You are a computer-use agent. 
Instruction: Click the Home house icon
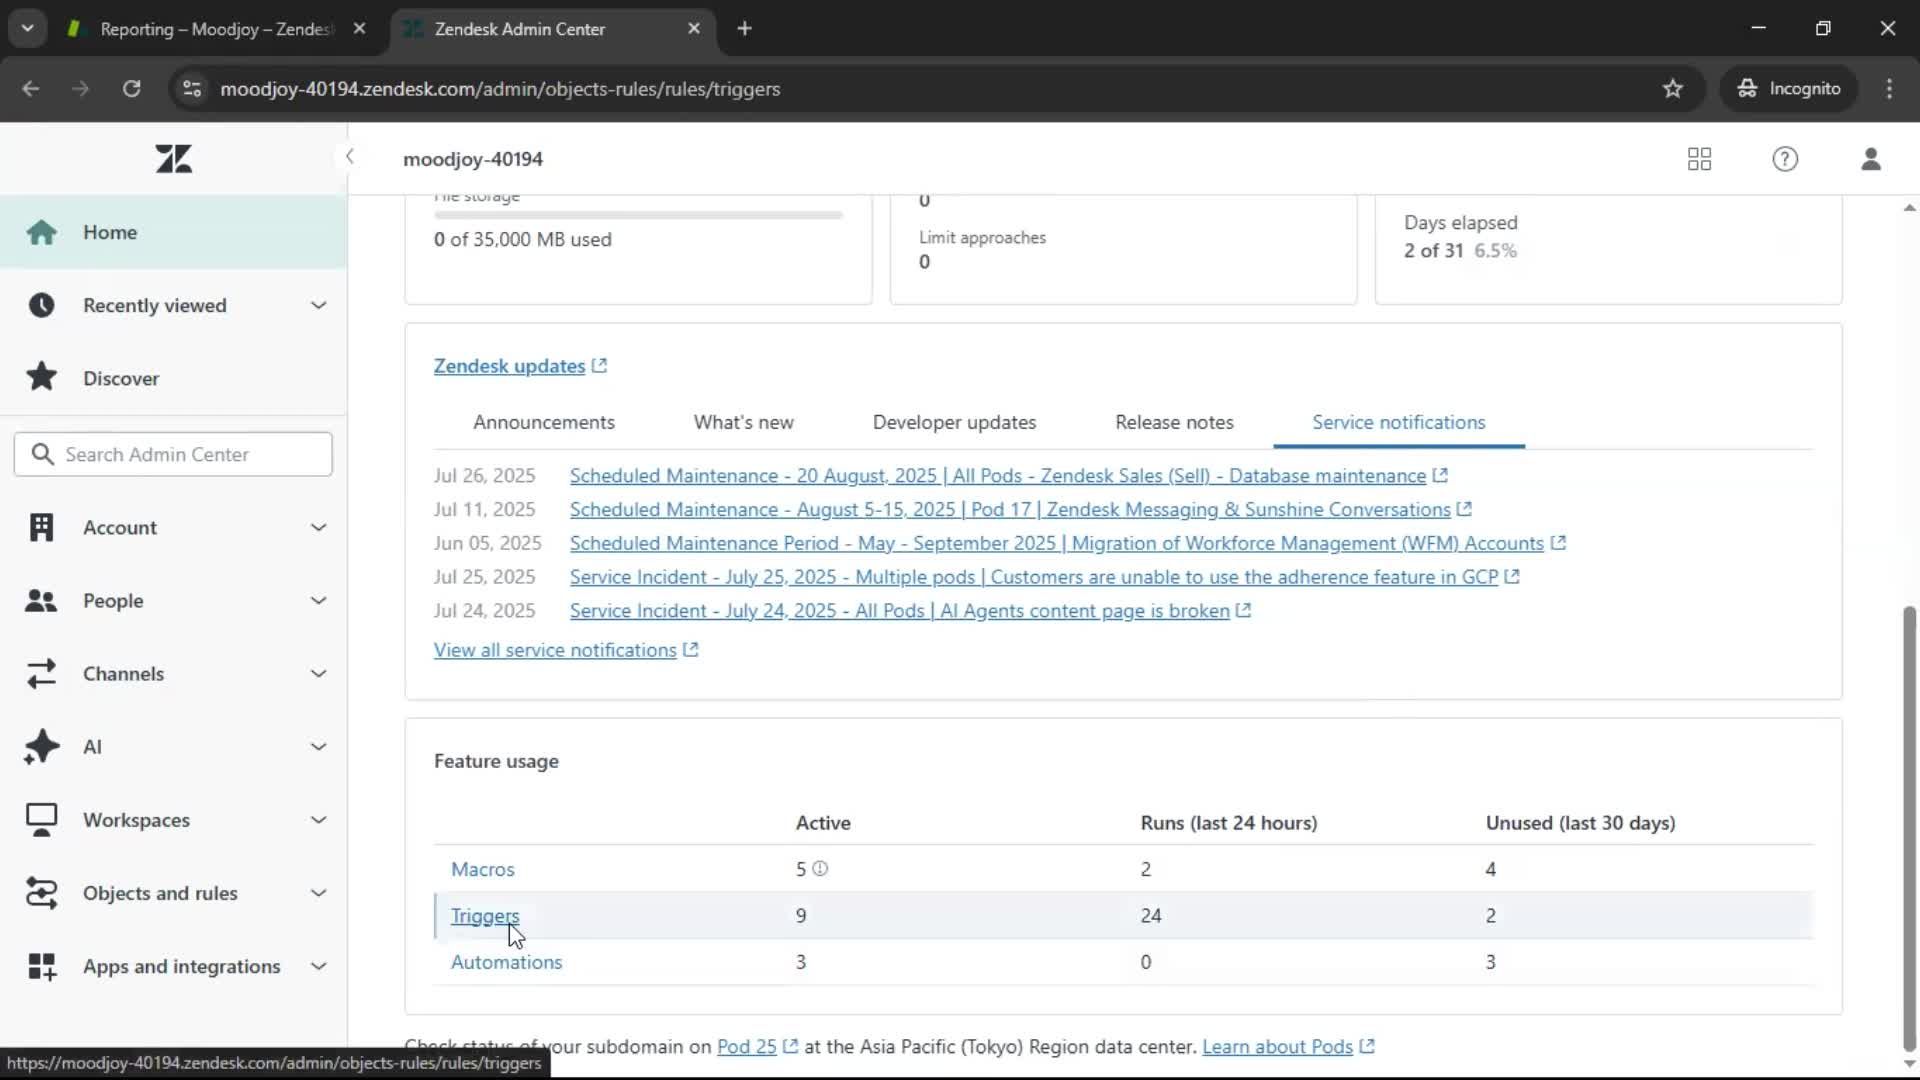(x=41, y=232)
